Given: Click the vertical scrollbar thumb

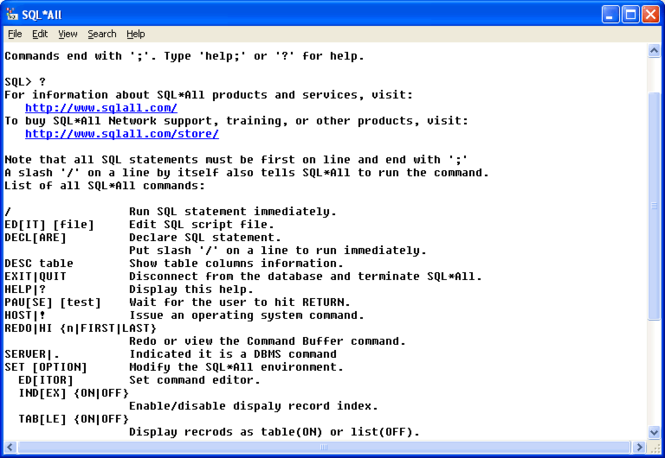Looking at the screenshot, I should click(x=654, y=206).
